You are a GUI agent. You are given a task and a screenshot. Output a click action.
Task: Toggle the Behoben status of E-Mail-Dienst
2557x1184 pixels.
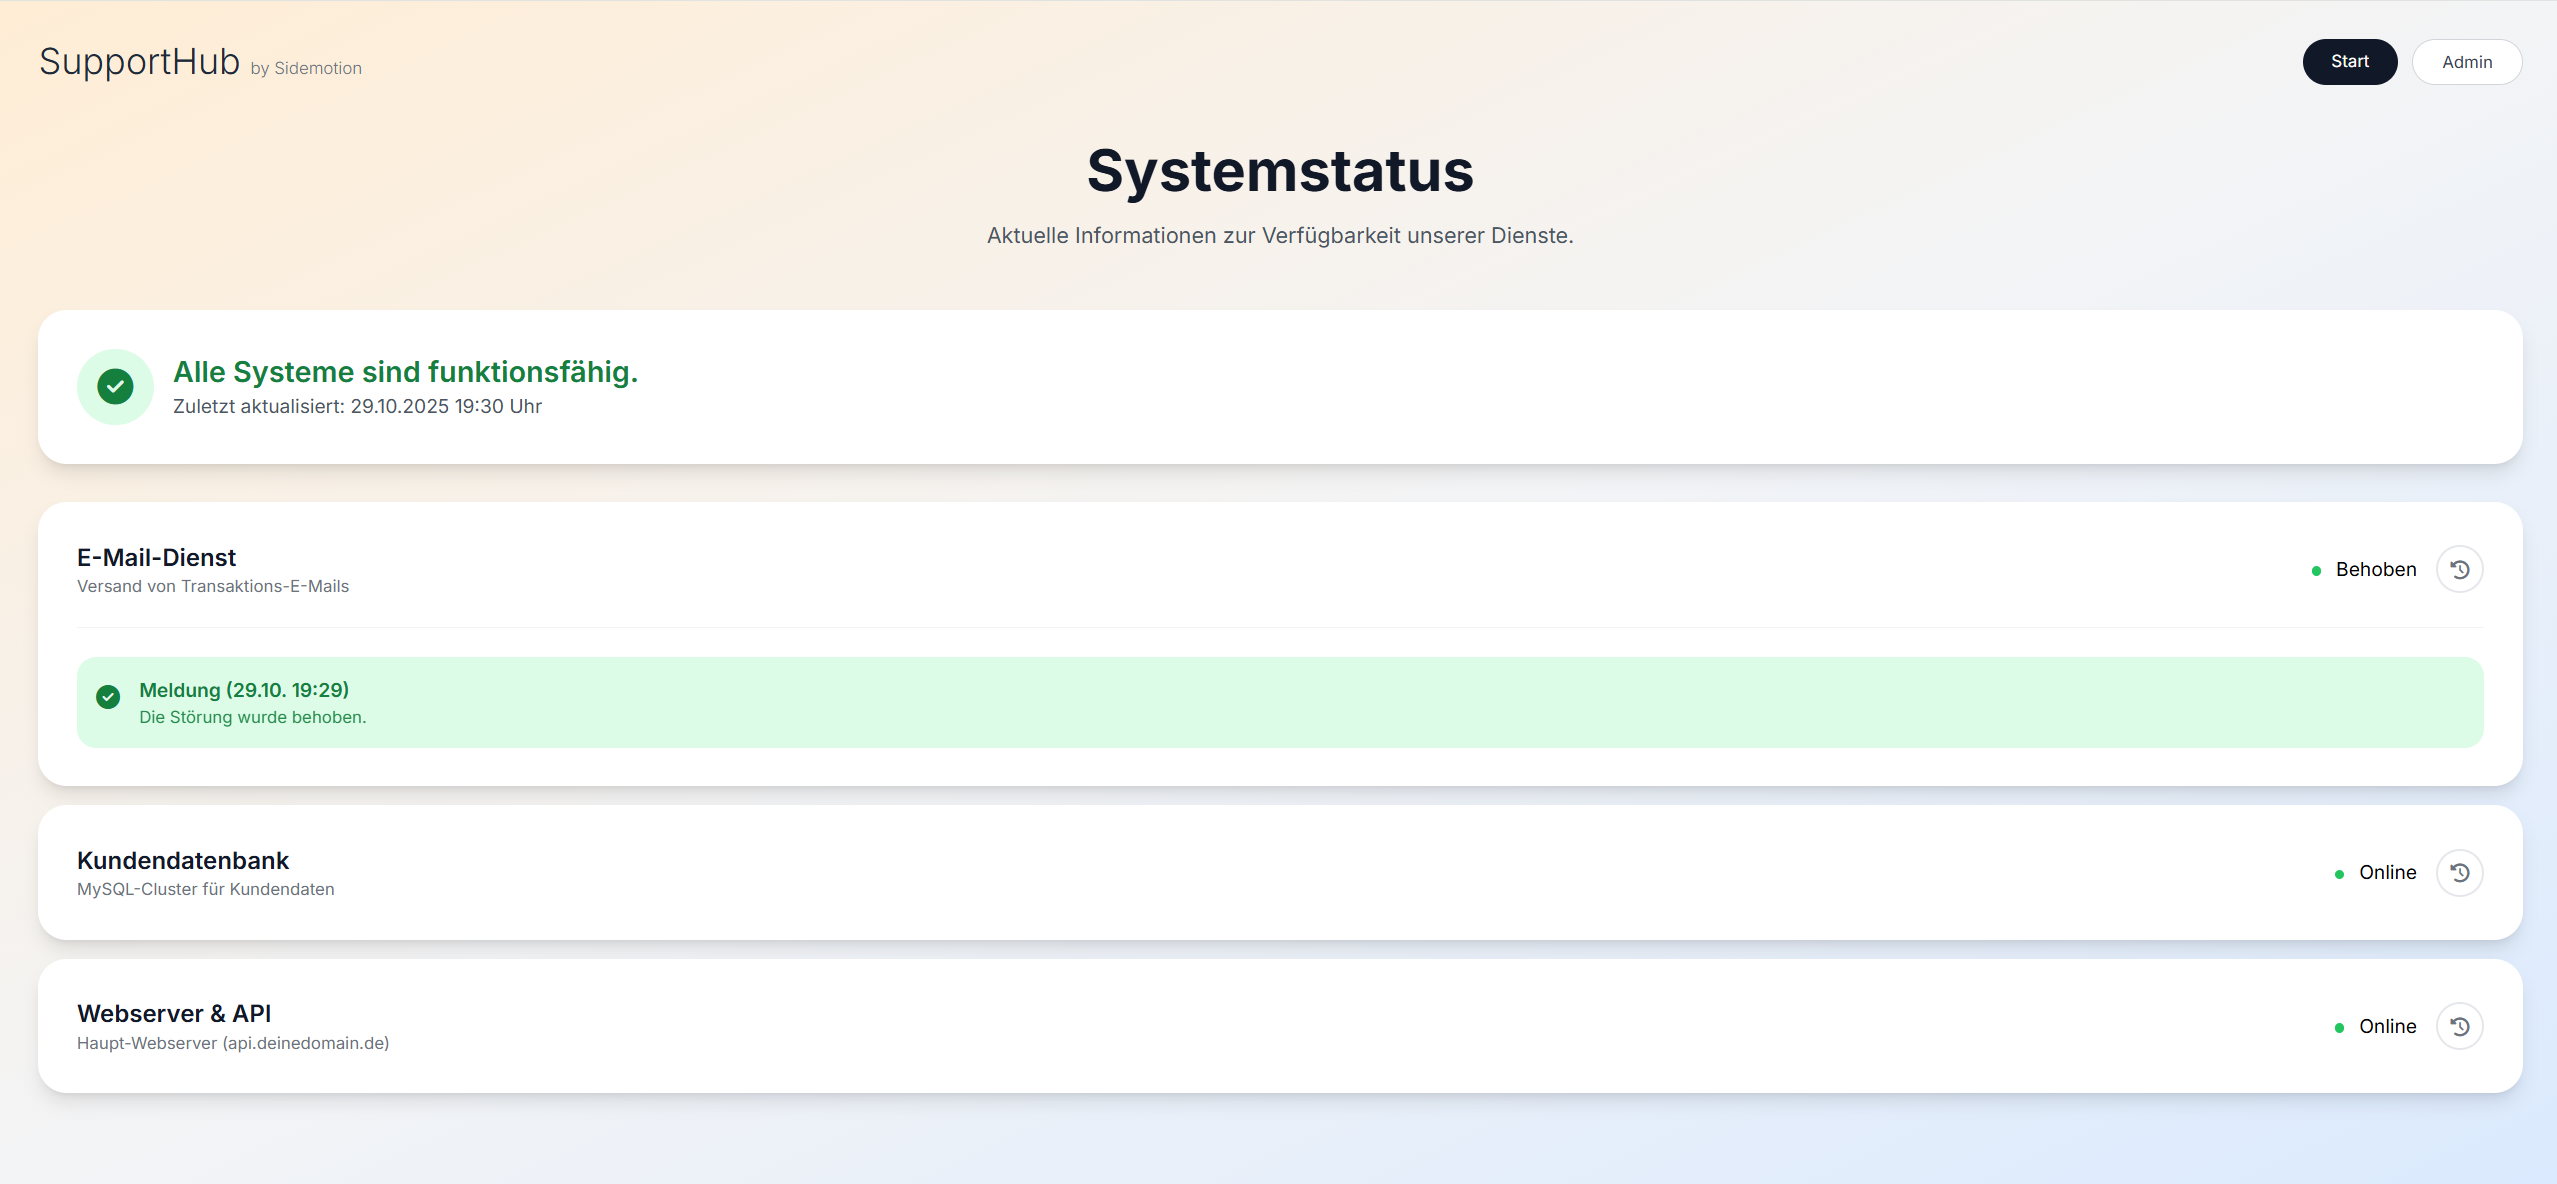pyautogui.click(x=2375, y=568)
